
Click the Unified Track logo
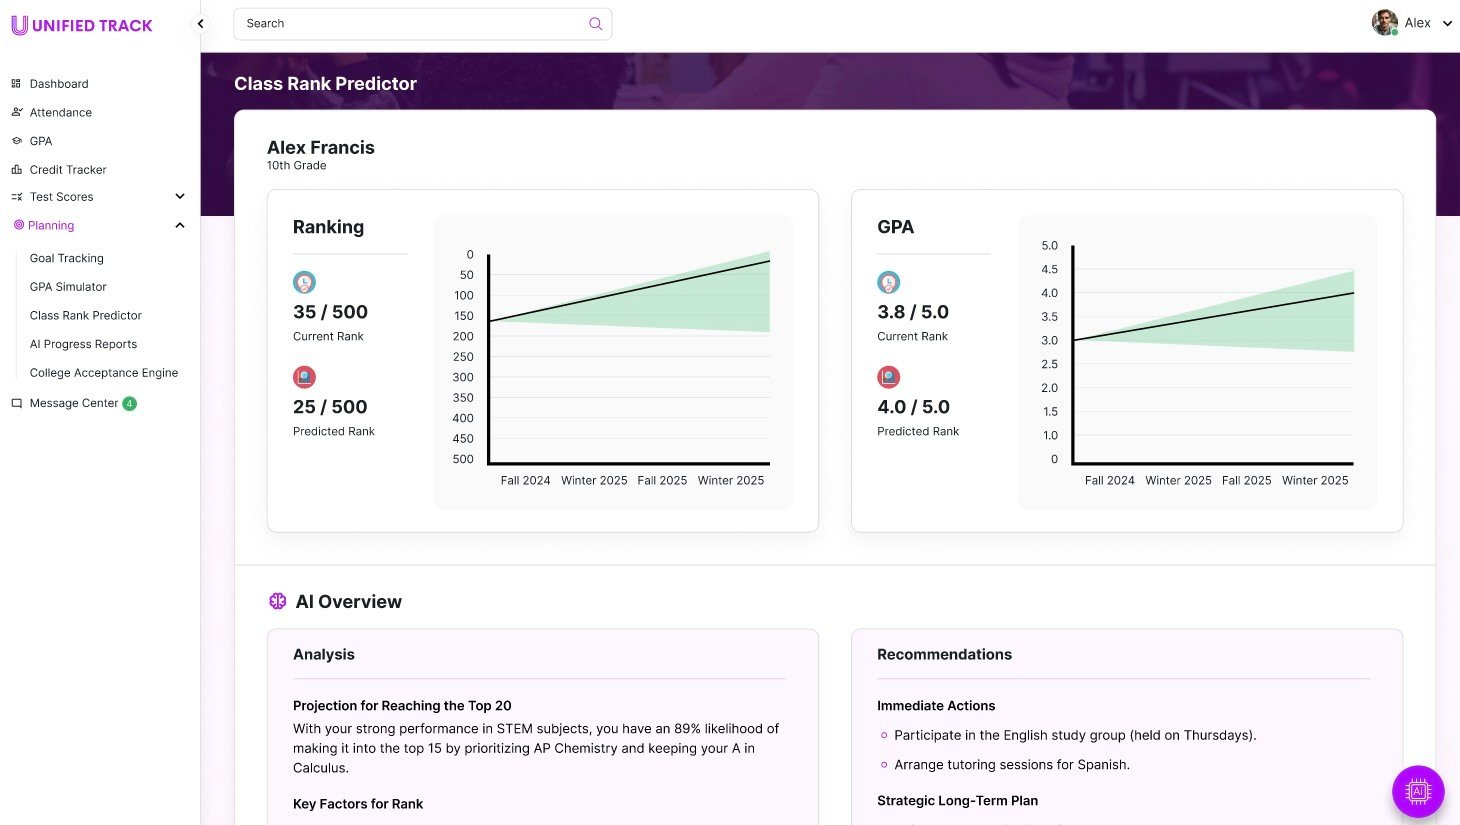[82, 25]
